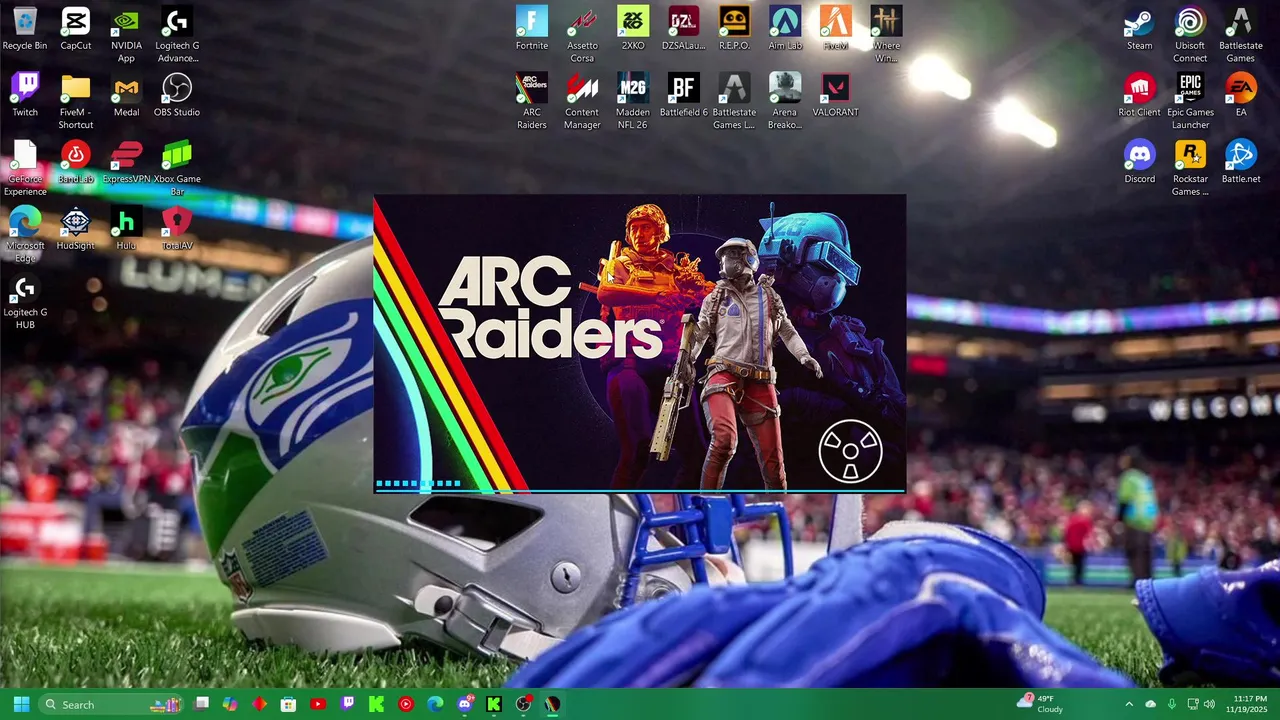Open Copilot from the taskbar

click(230, 704)
